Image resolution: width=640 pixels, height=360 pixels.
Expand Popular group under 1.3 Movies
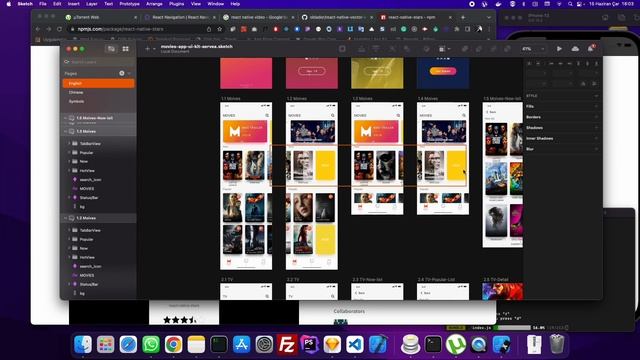tap(69, 153)
